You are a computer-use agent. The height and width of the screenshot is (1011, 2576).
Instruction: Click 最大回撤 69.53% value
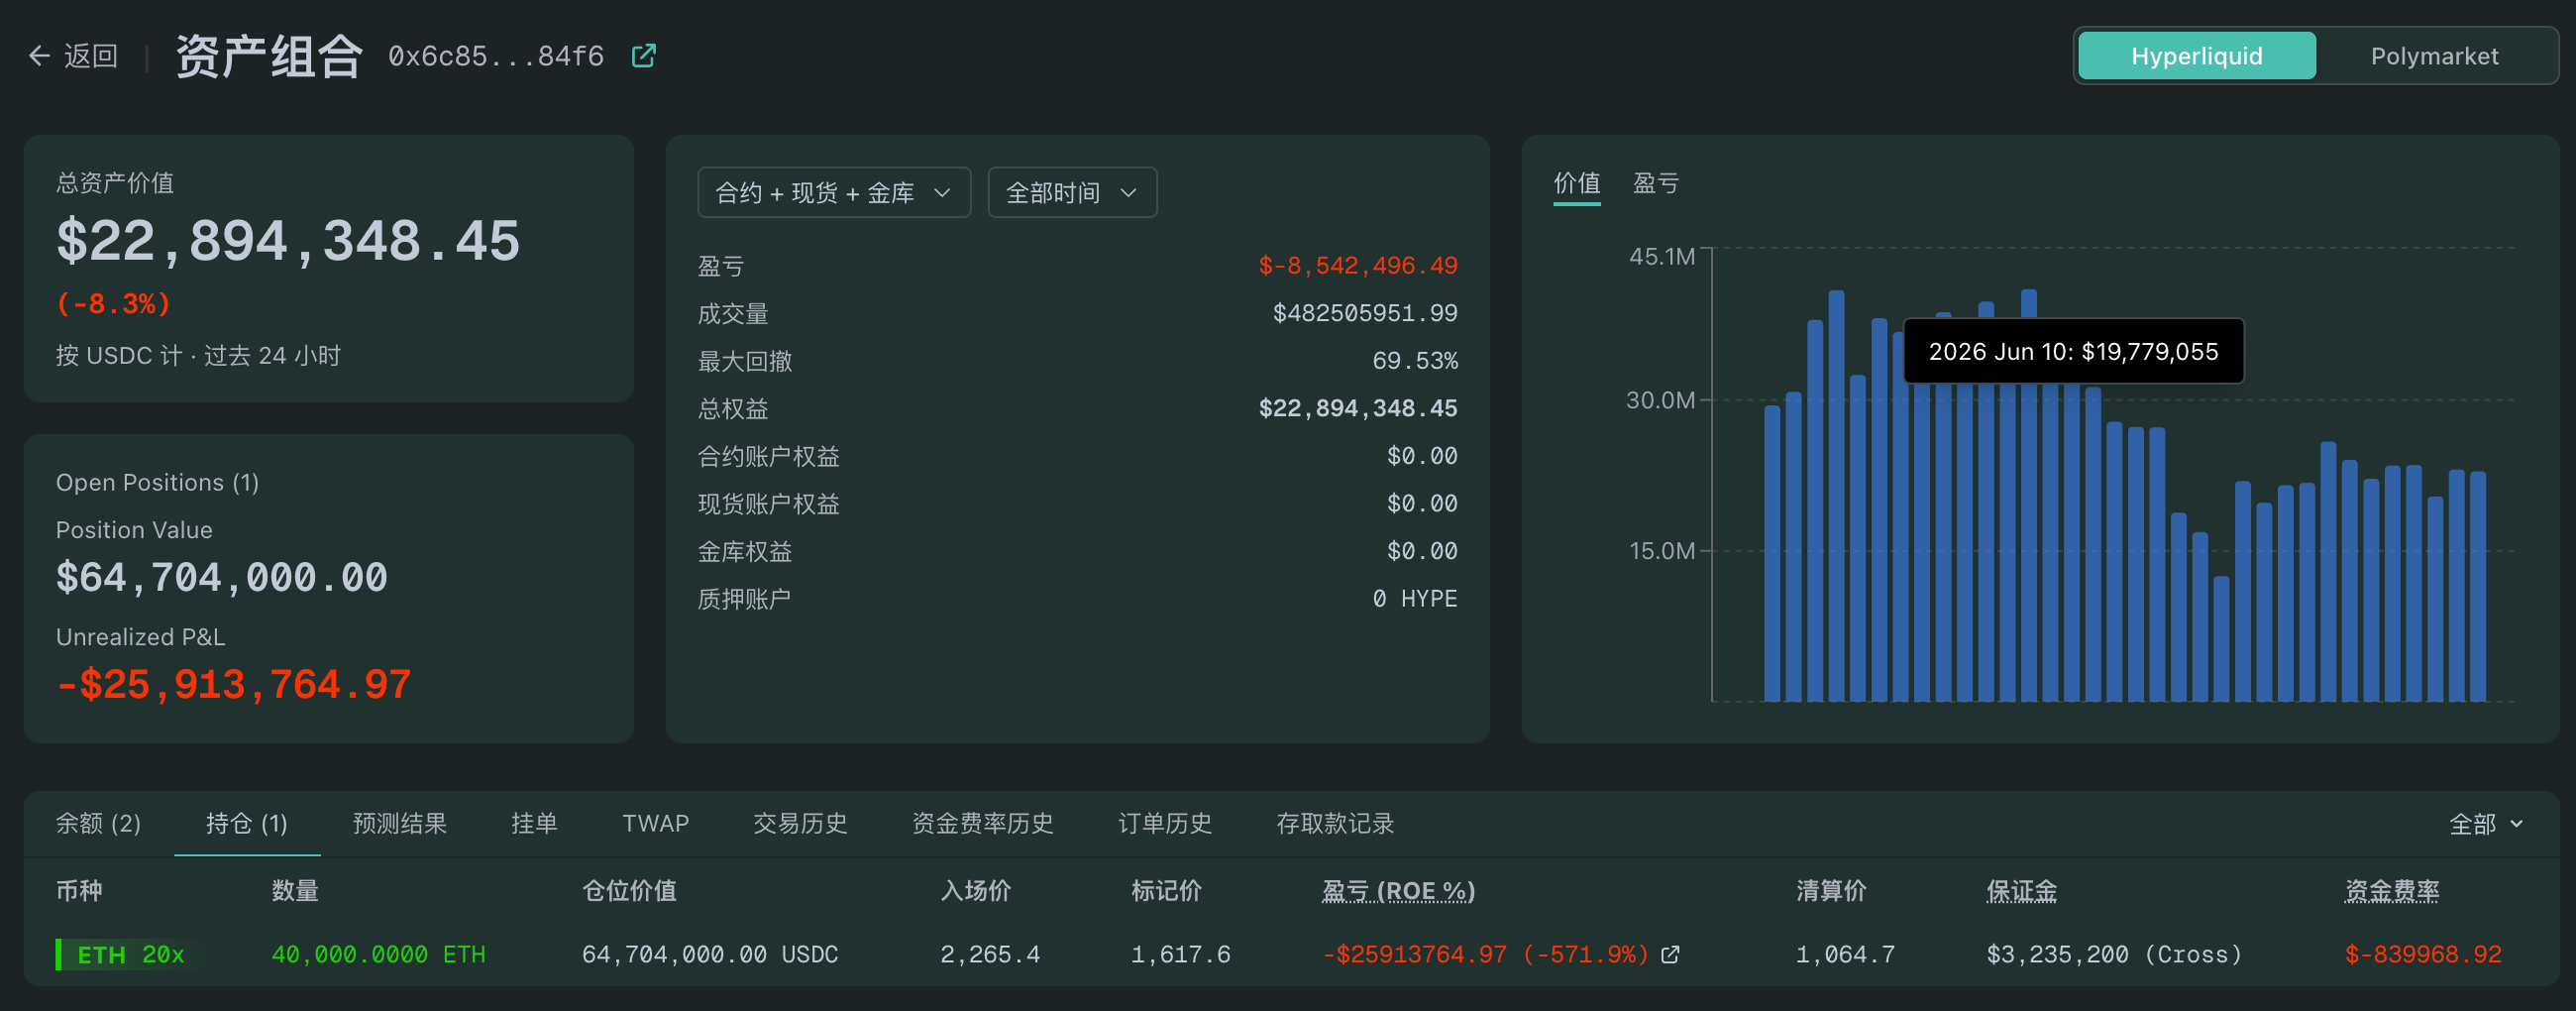[1415, 361]
